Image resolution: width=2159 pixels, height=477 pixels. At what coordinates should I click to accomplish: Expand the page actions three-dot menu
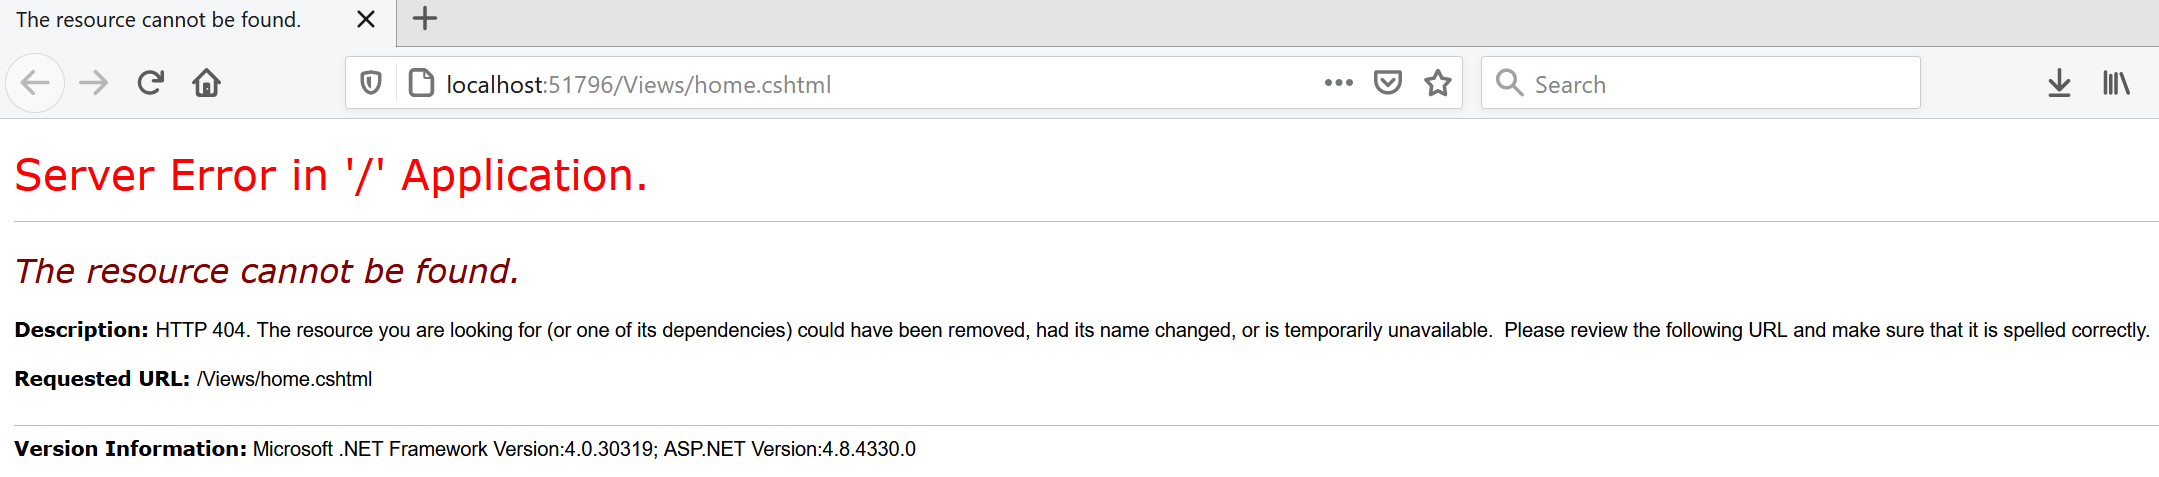[1339, 83]
